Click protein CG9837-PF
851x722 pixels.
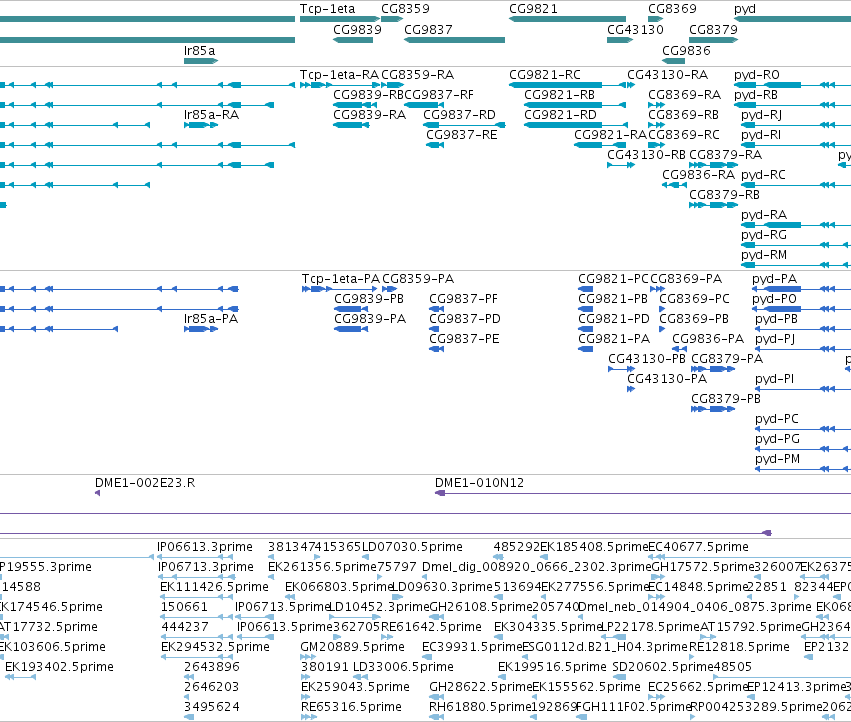[463, 299]
